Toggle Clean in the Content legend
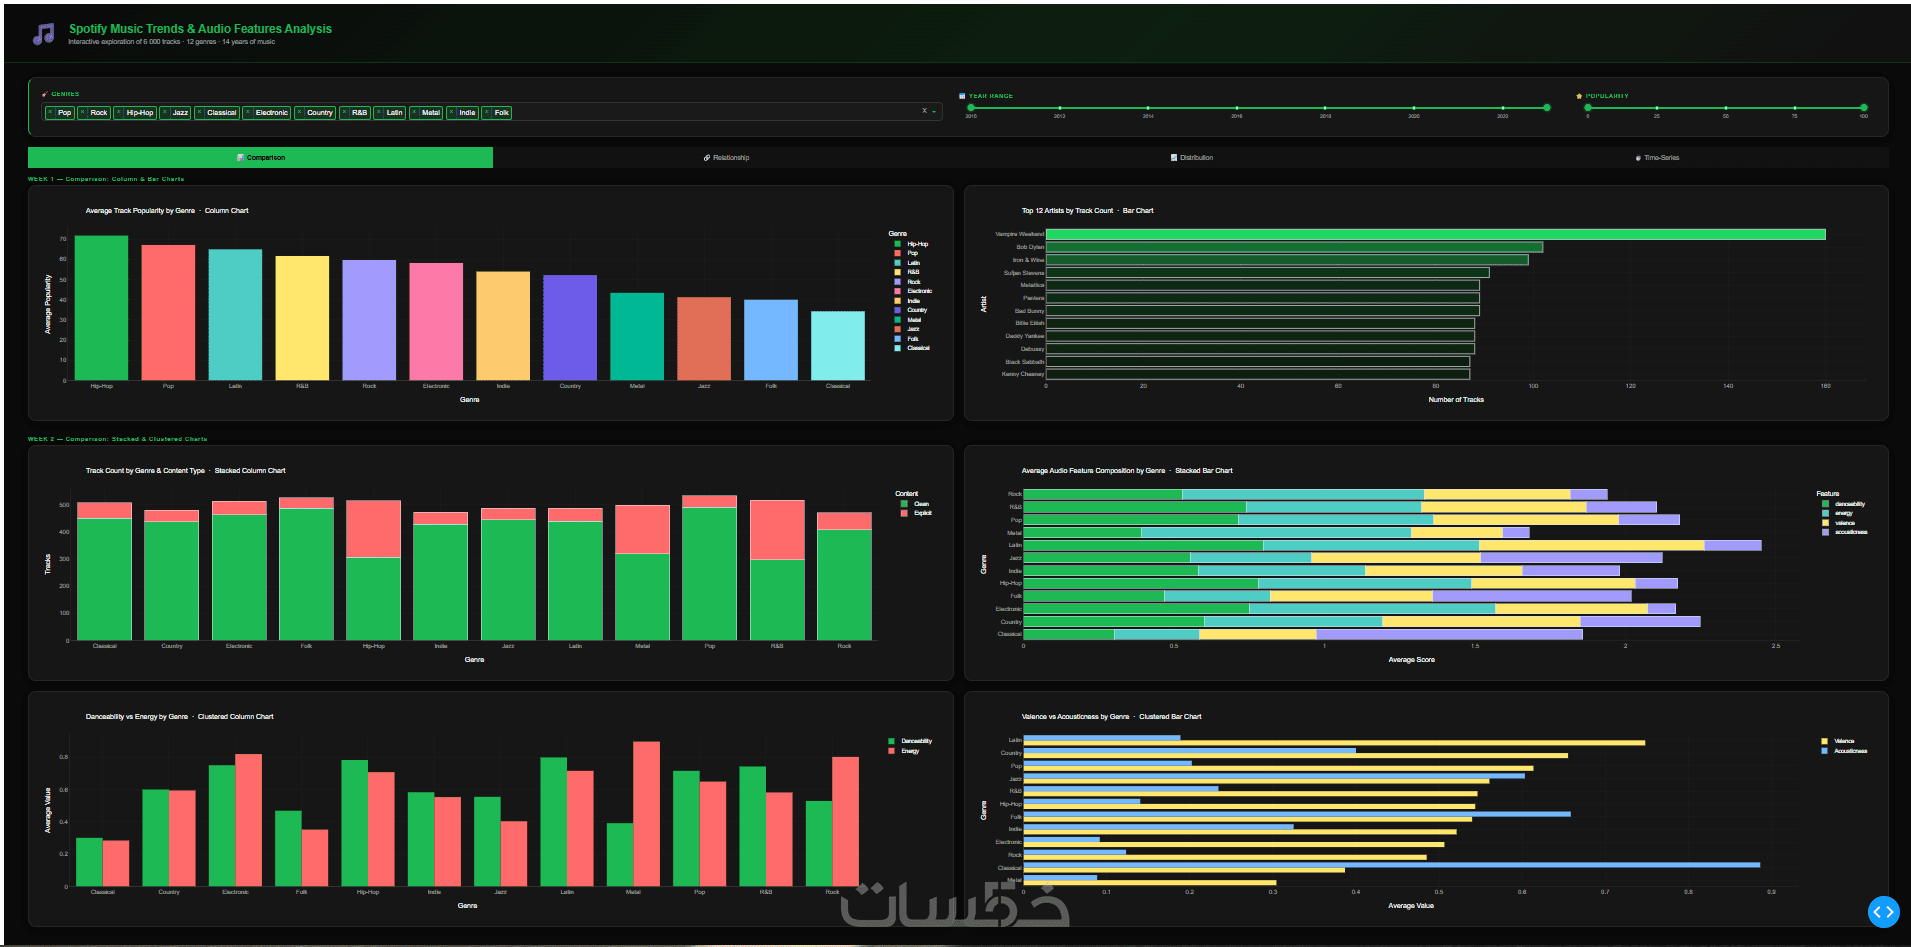The width and height of the screenshot is (1911, 947). pyautogui.click(x=915, y=504)
